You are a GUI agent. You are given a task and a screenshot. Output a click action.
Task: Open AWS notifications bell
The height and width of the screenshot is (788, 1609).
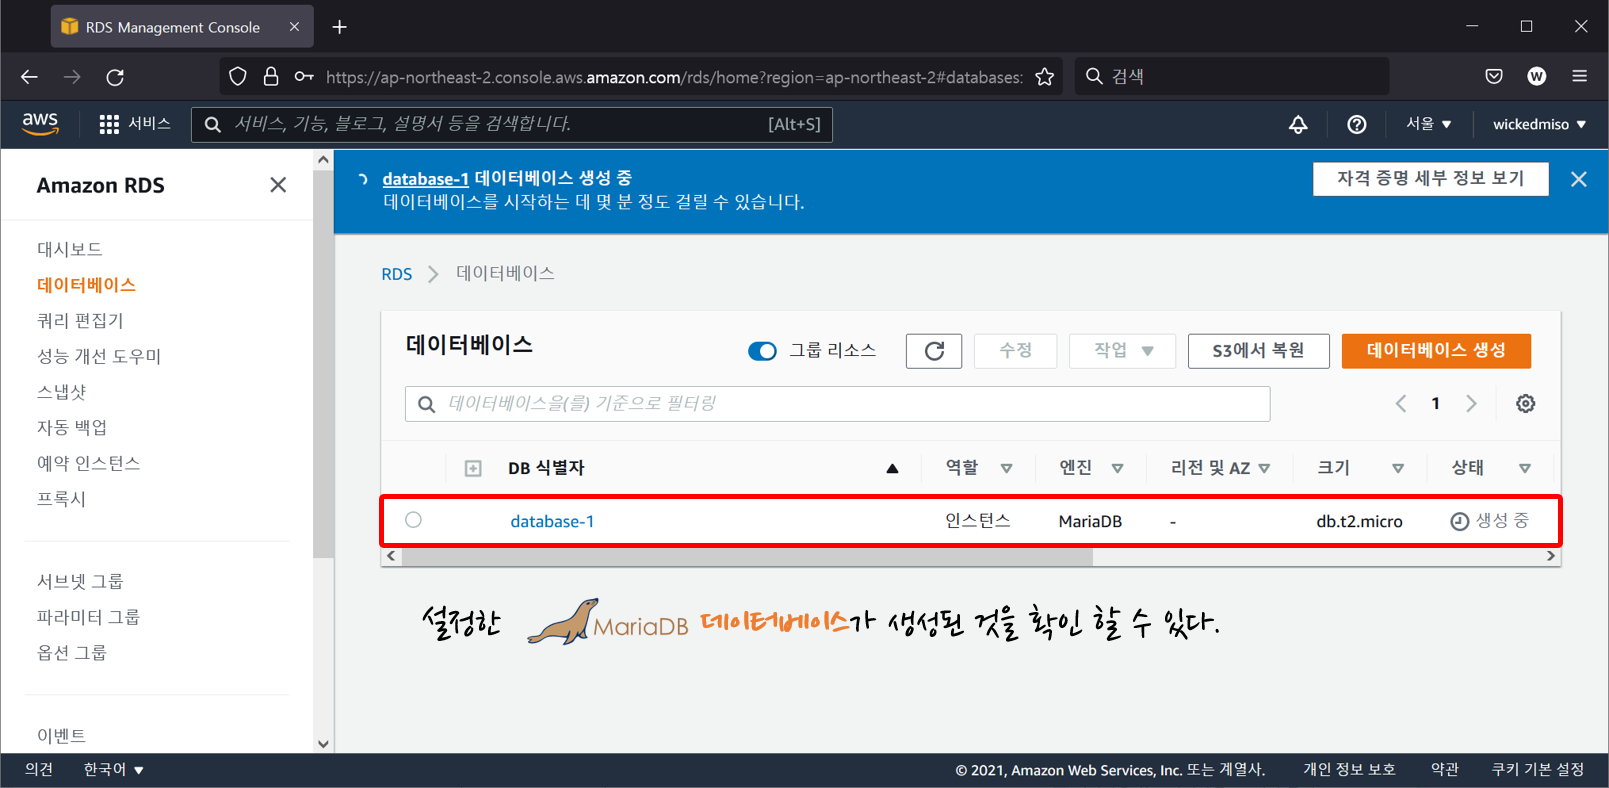click(1298, 124)
